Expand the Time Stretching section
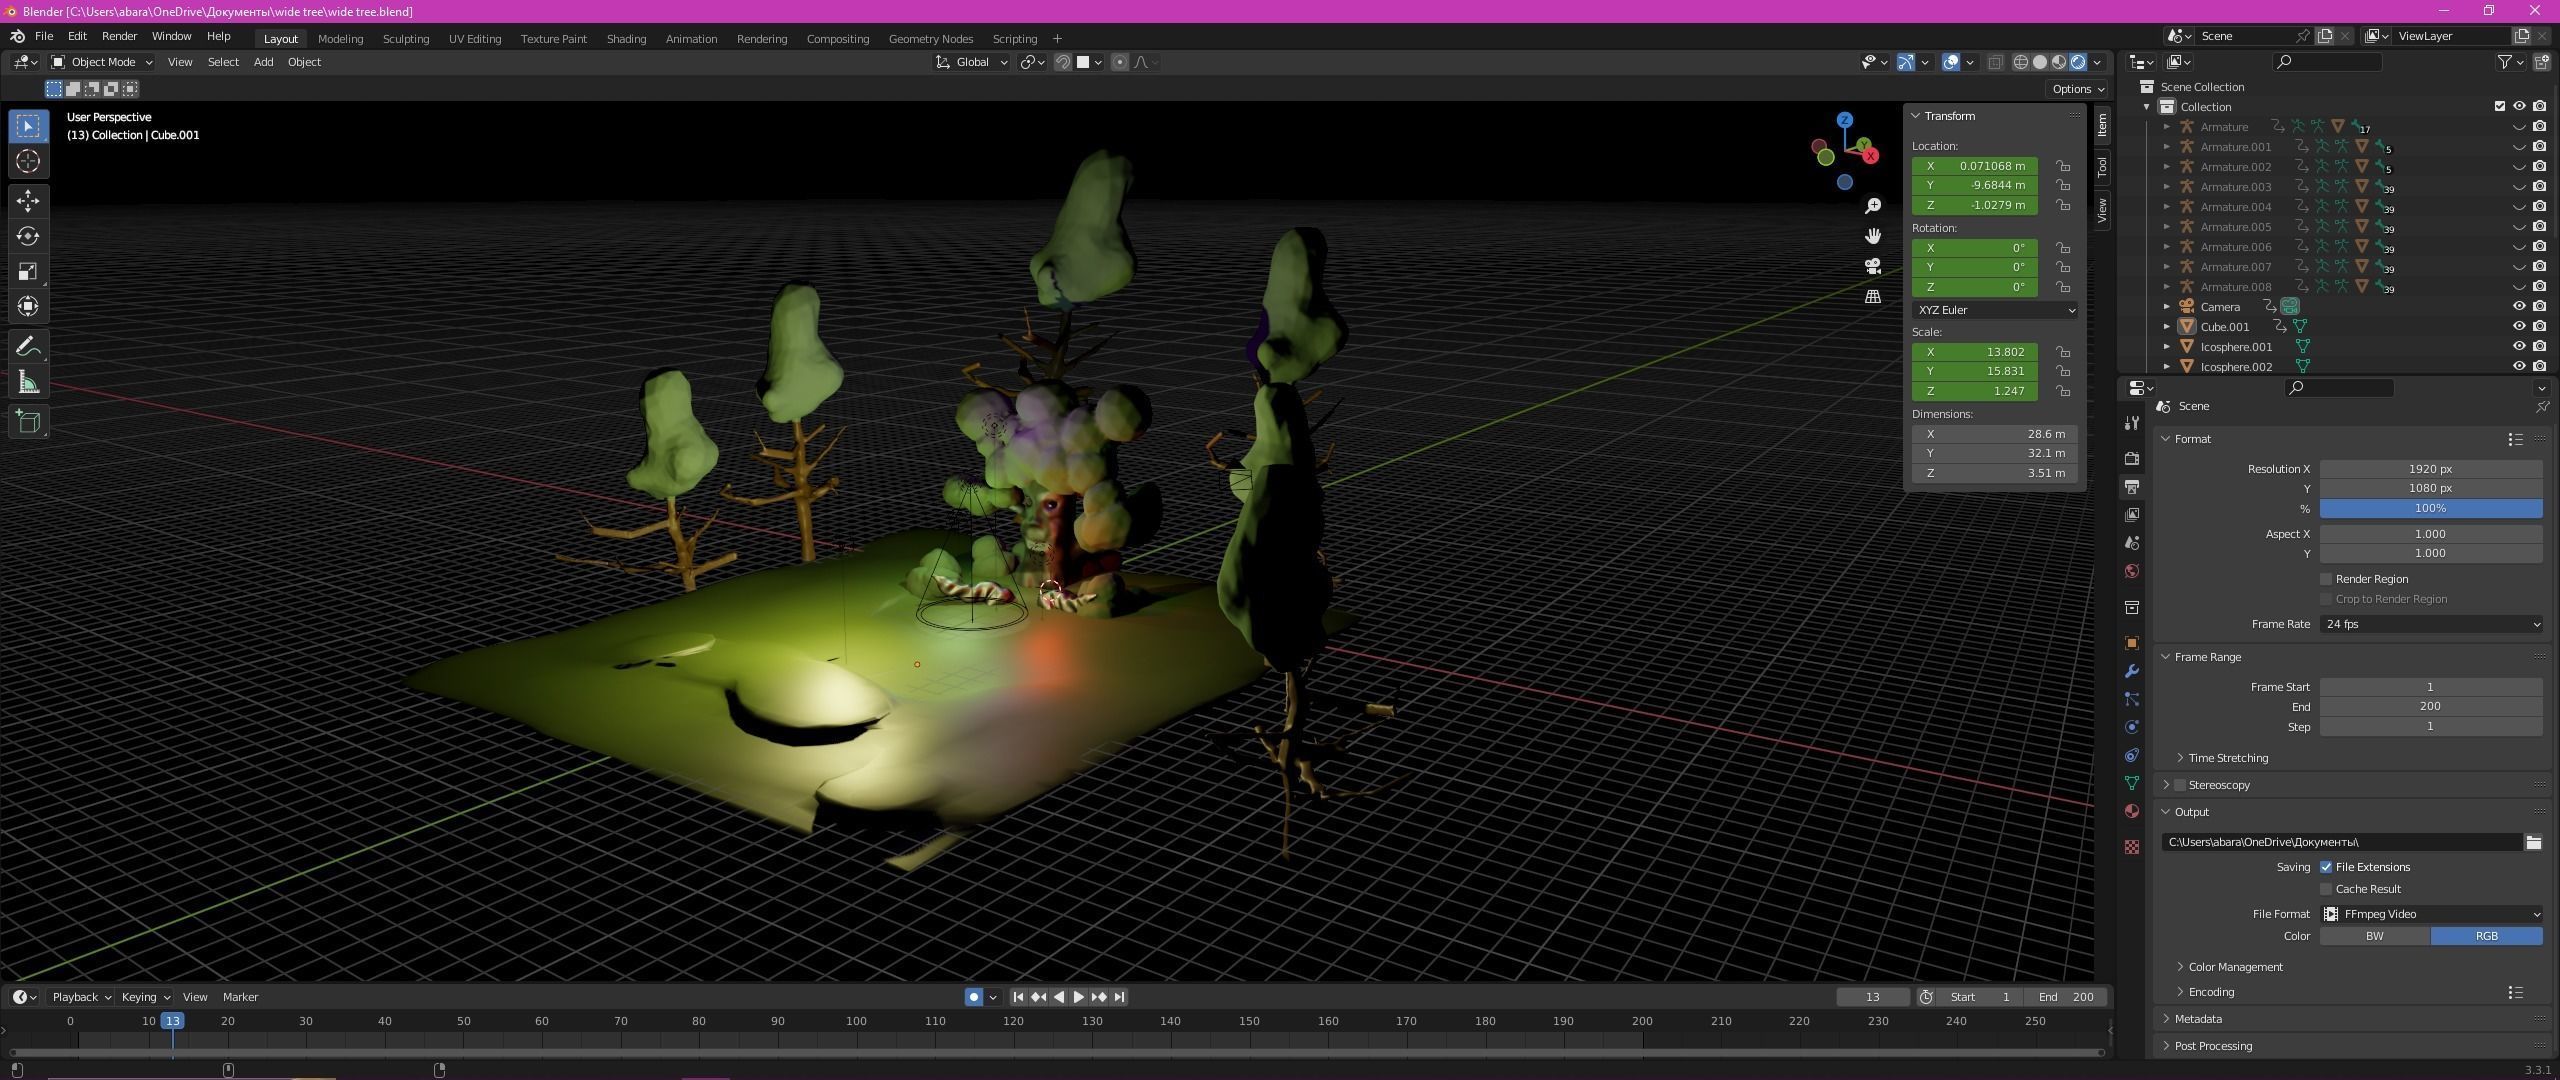This screenshot has height=1080, width=2560. tap(2227, 758)
